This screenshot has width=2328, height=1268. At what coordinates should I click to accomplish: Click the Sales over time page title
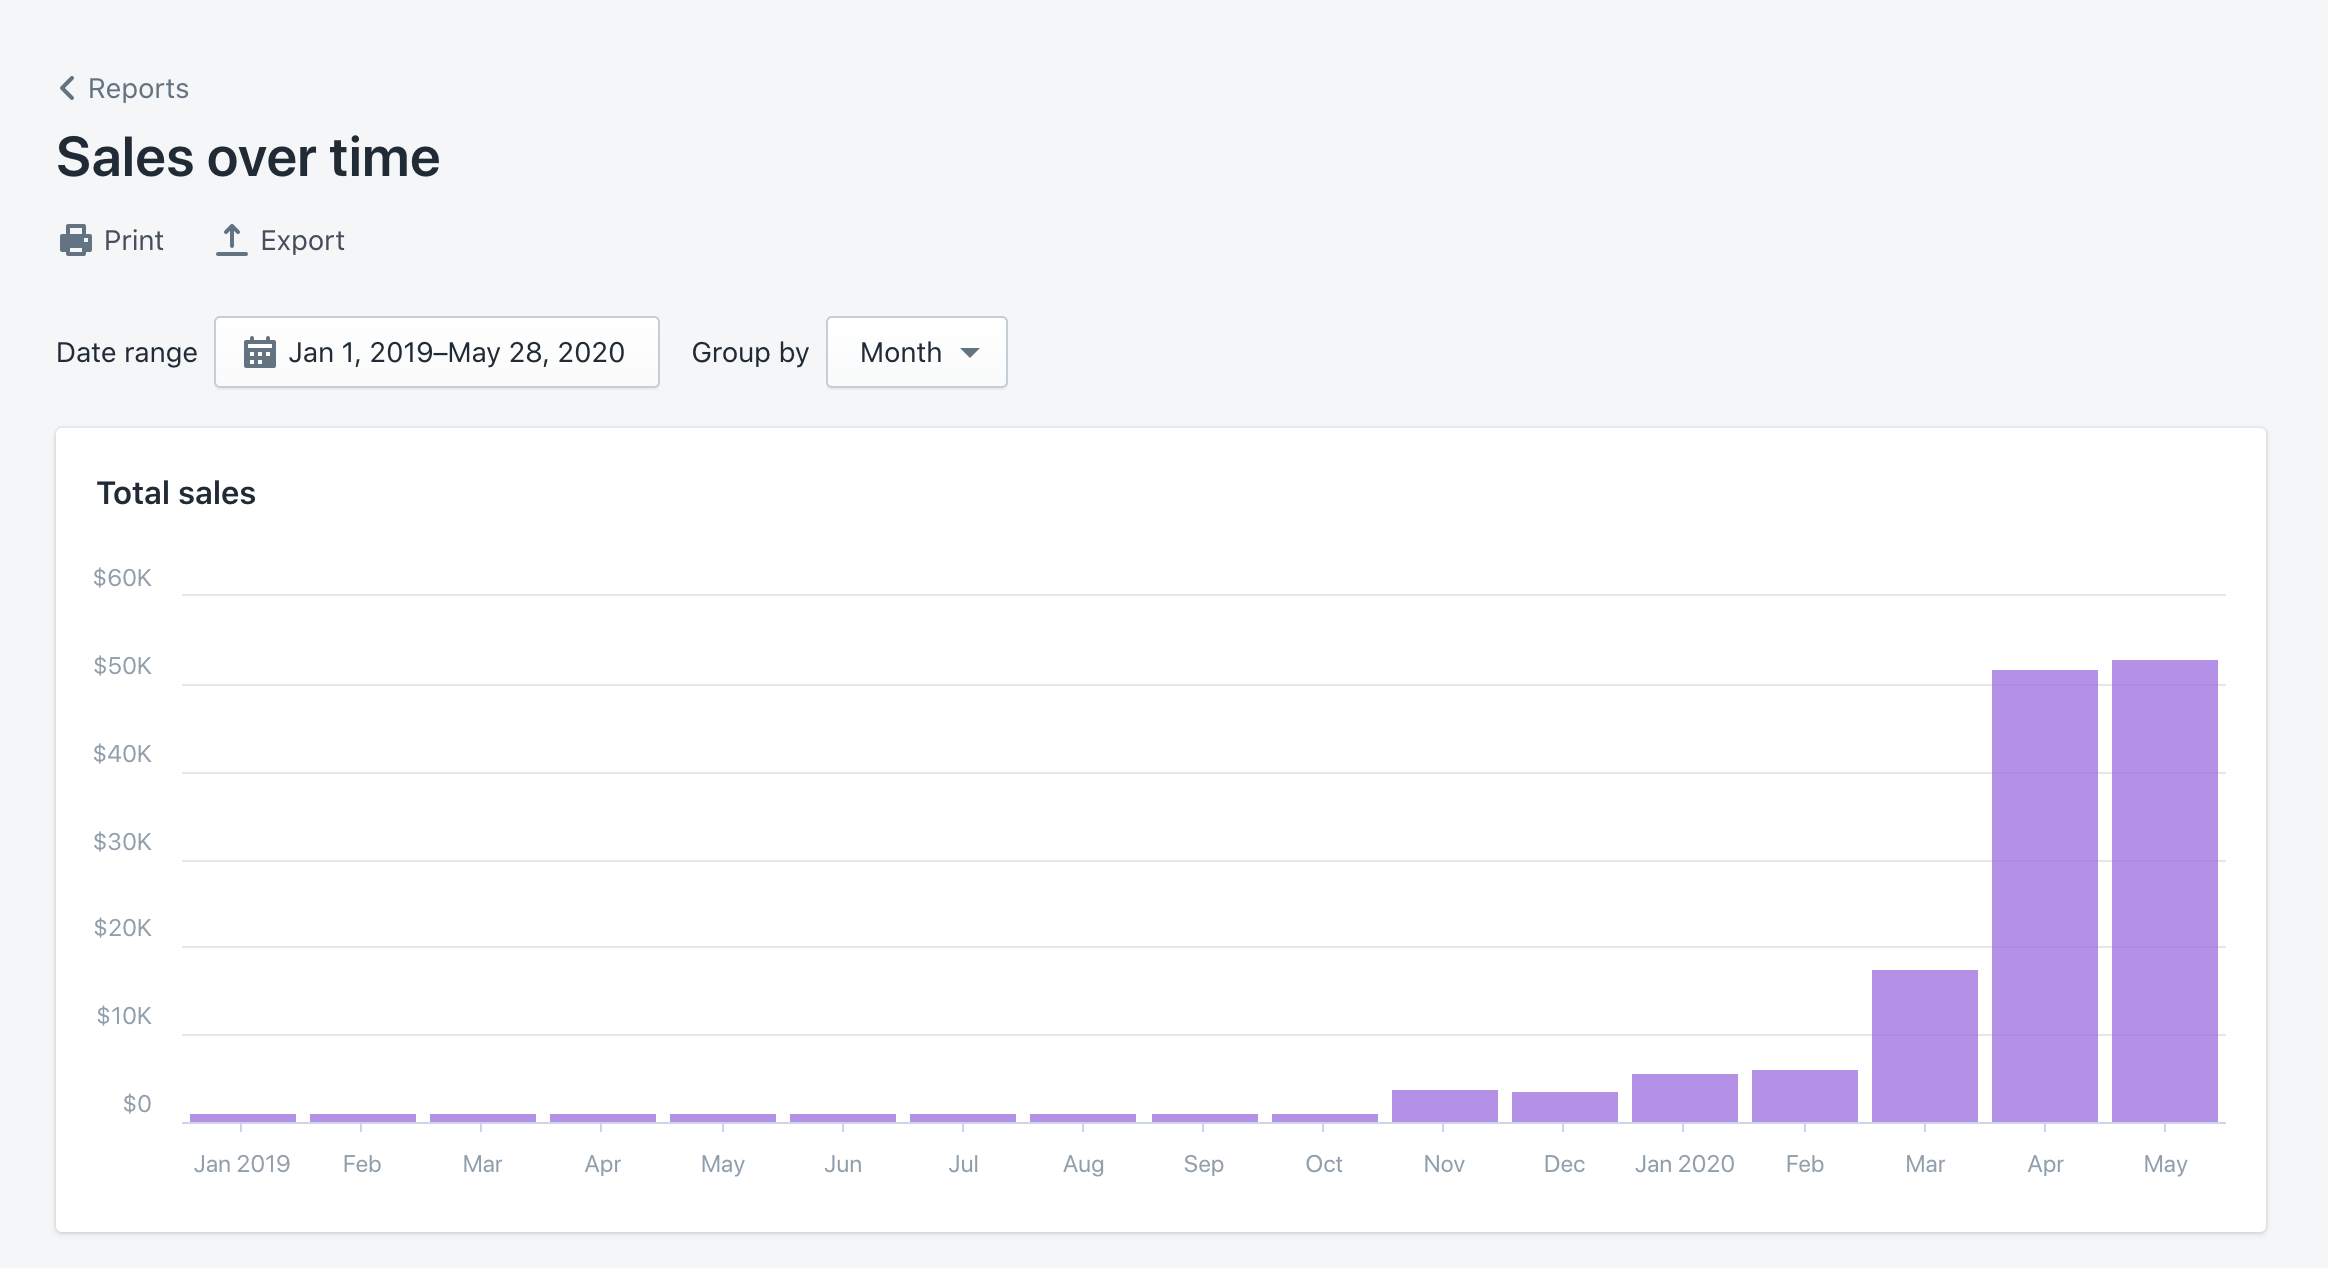[x=248, y=157]
